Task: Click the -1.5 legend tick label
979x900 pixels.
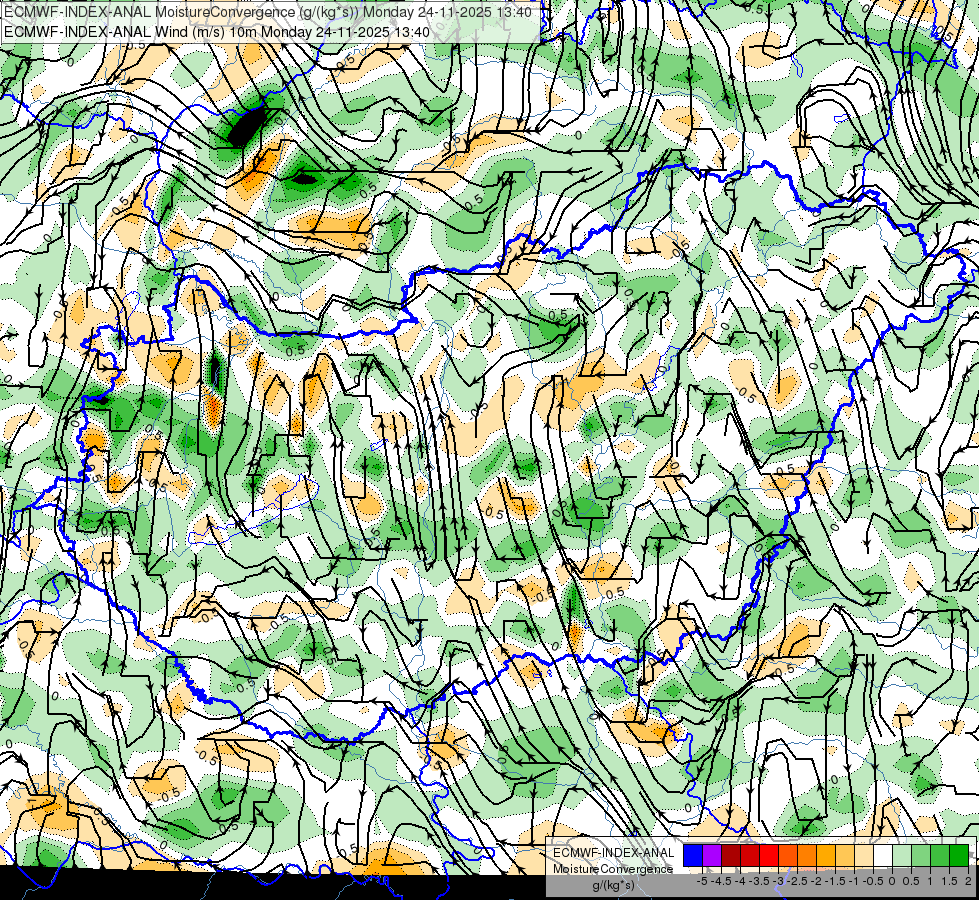Action: 835,881
